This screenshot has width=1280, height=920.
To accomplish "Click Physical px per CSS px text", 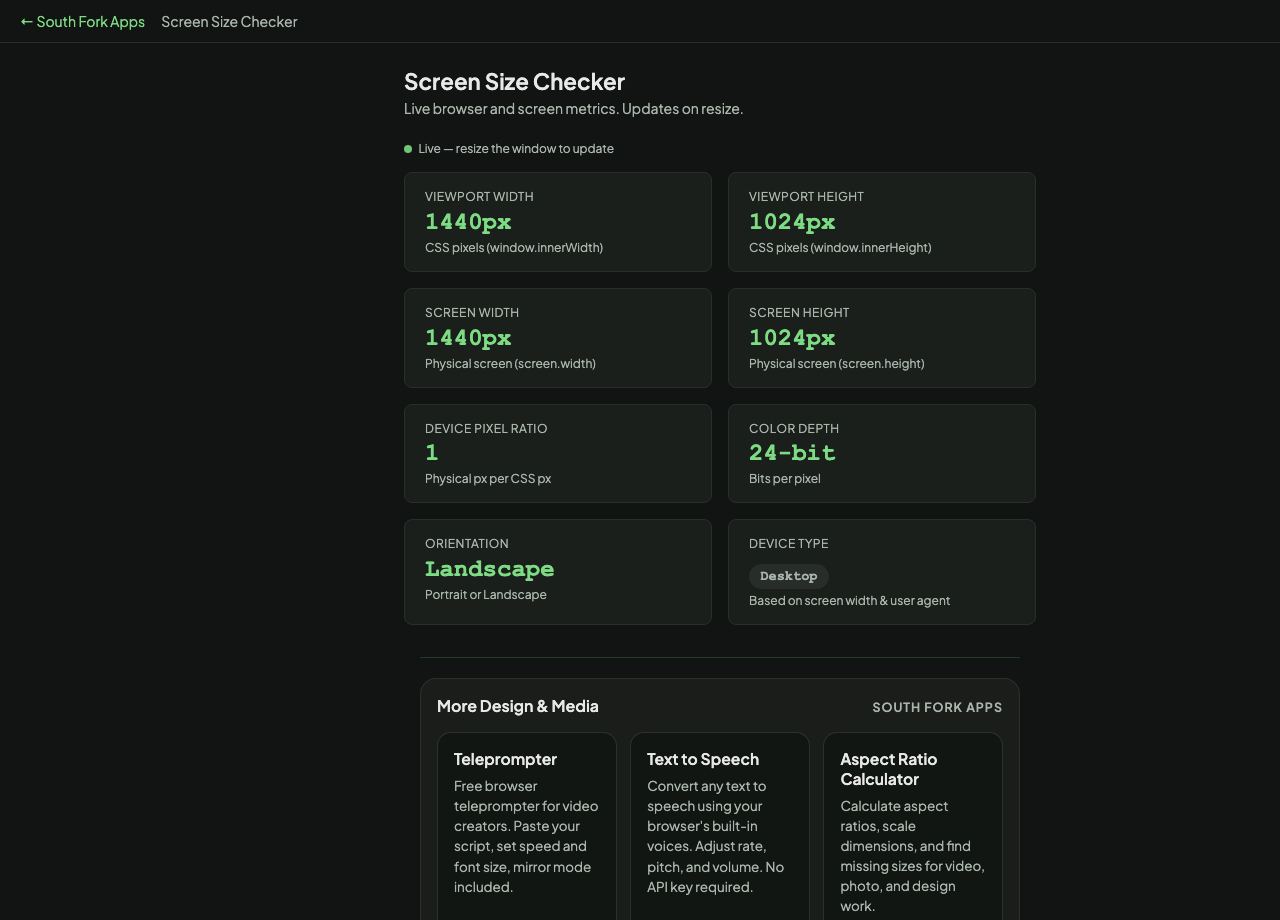I will point(488,478).
